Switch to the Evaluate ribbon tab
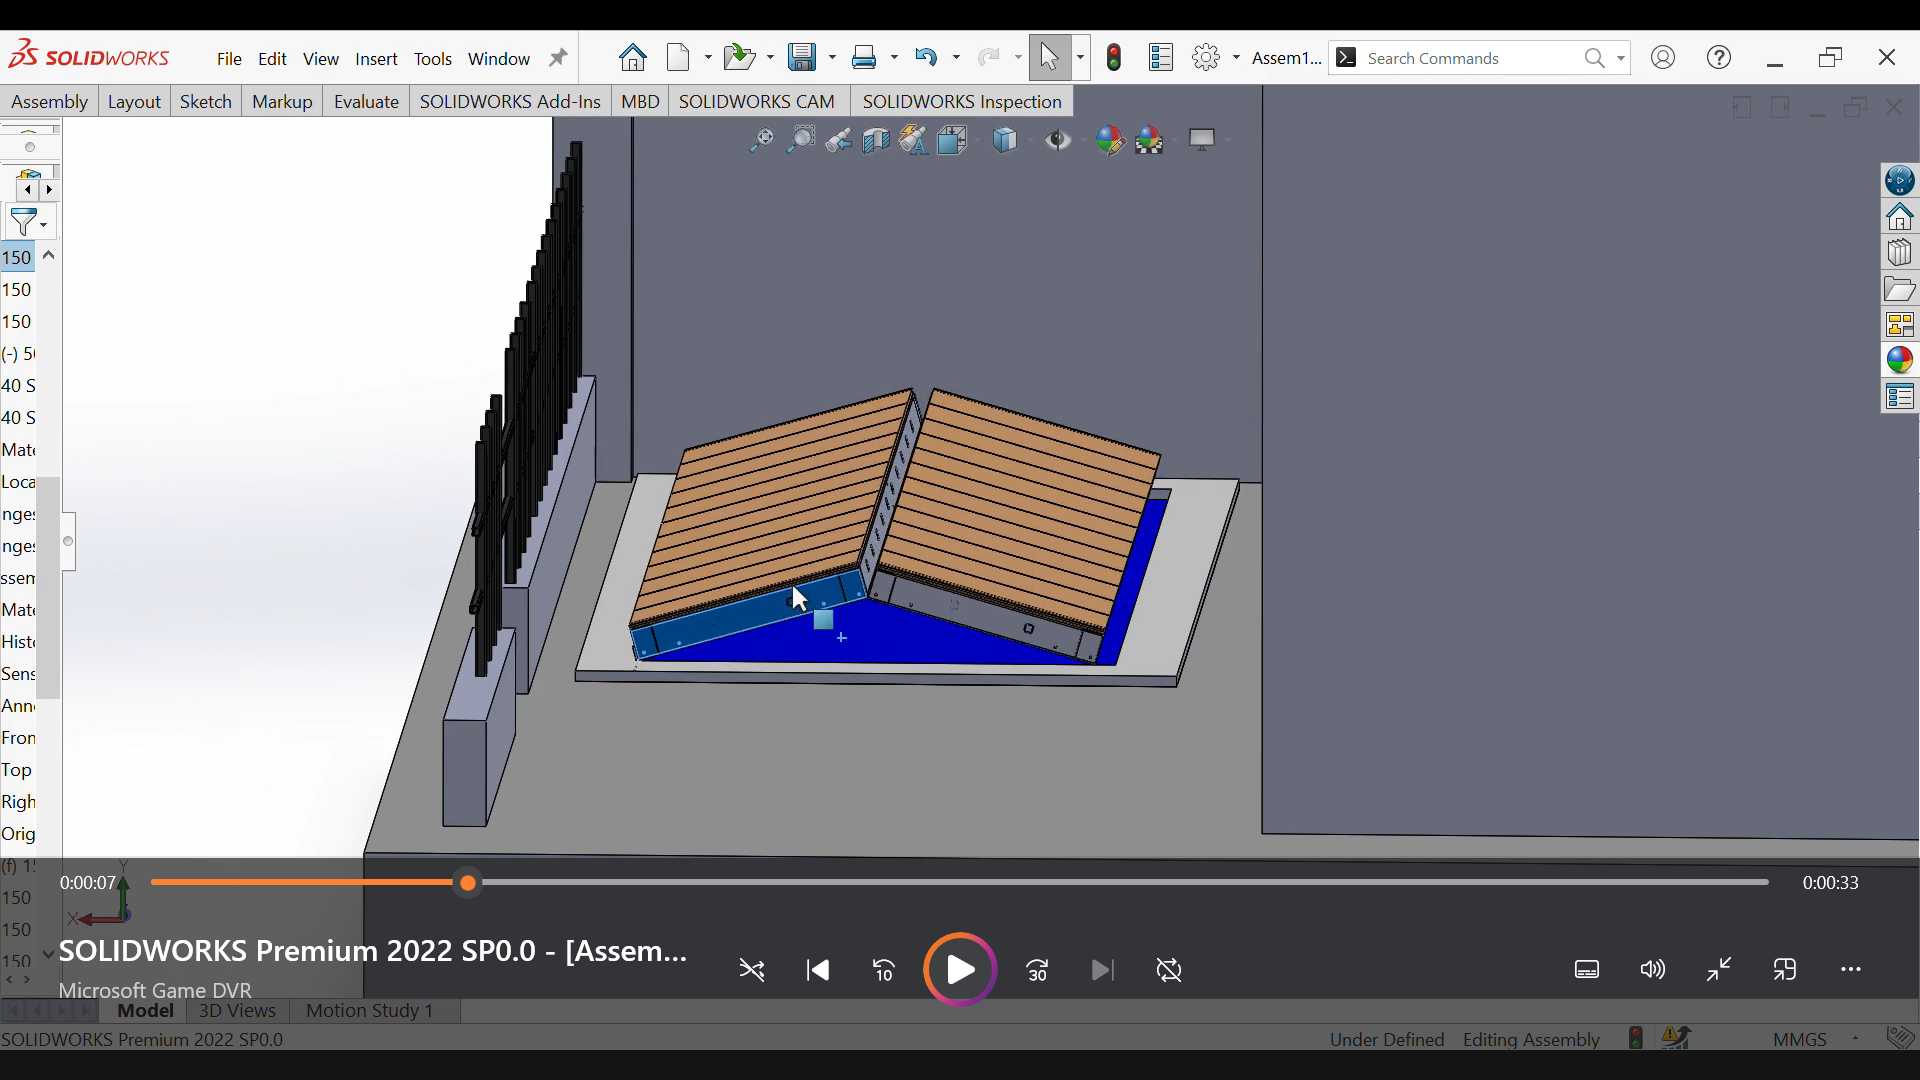This screenshot has height=1080, width=1920. click(x=368, y=103)
